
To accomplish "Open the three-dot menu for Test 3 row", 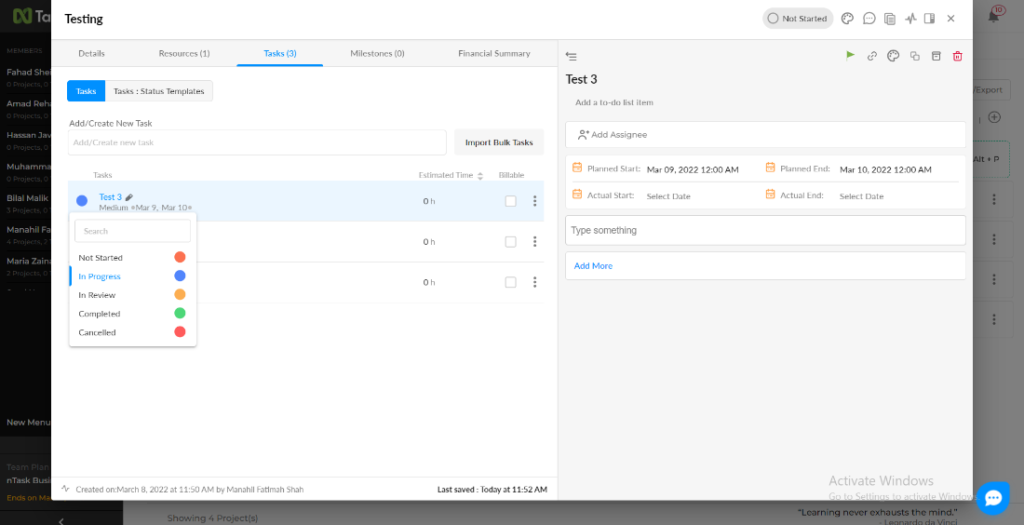I will point(535,201).
